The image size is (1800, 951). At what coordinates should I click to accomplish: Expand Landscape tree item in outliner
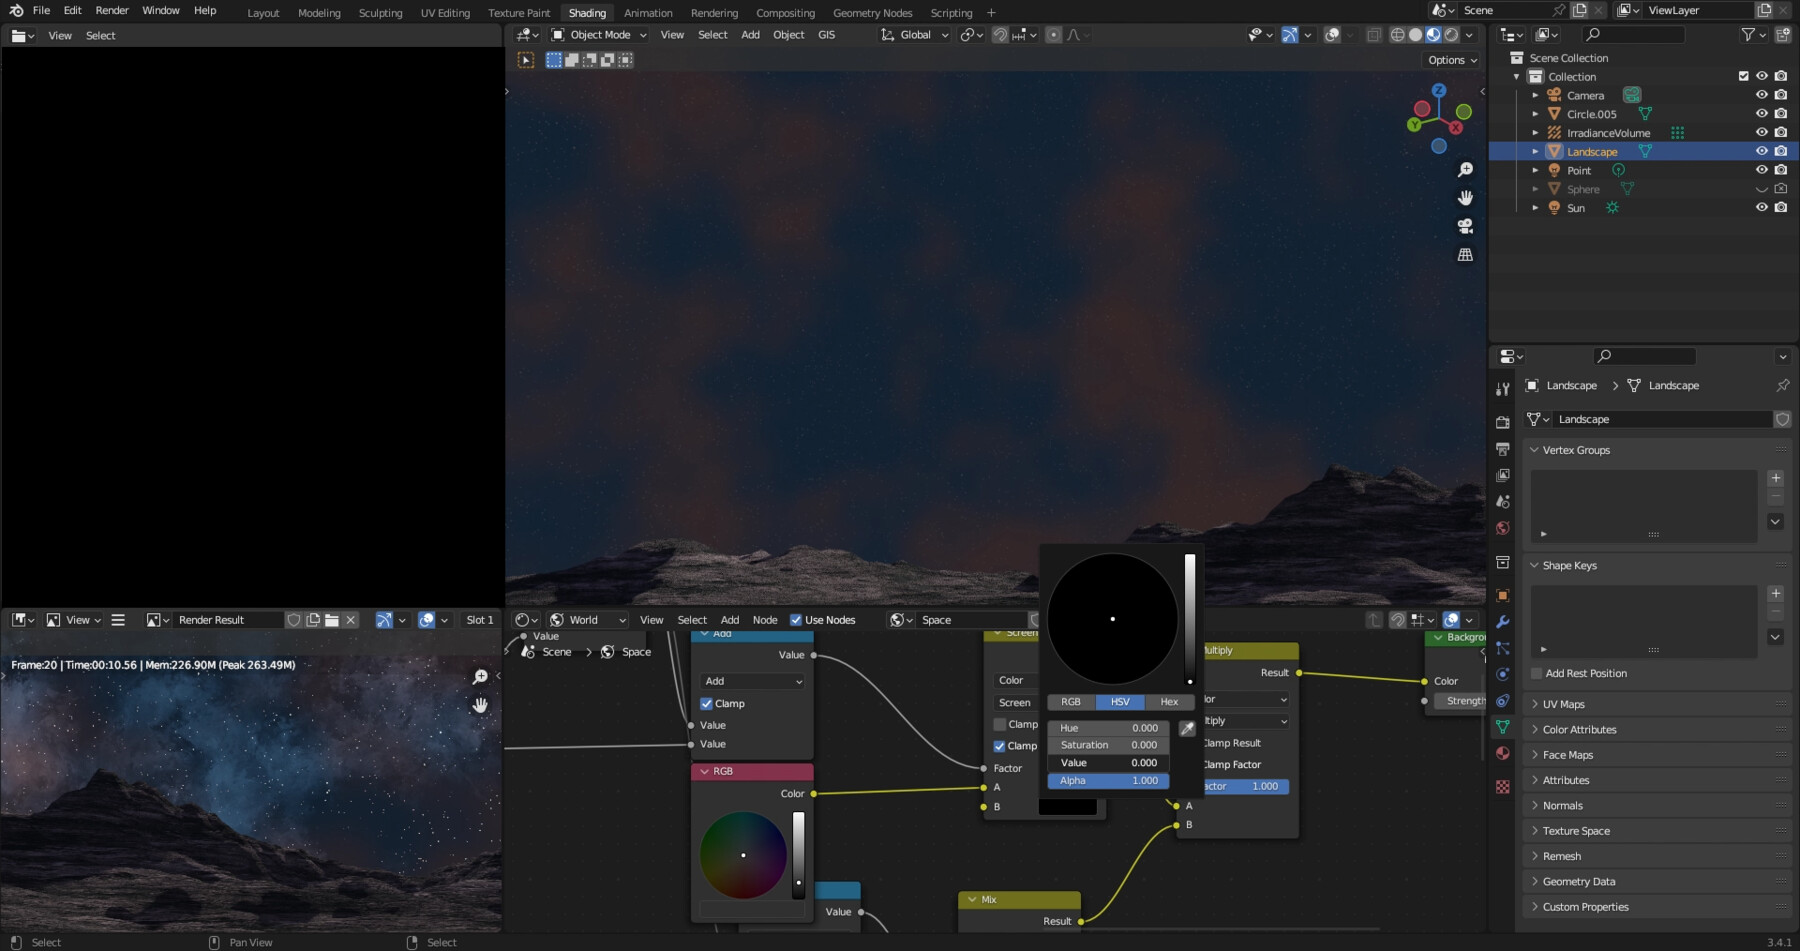1535,152
